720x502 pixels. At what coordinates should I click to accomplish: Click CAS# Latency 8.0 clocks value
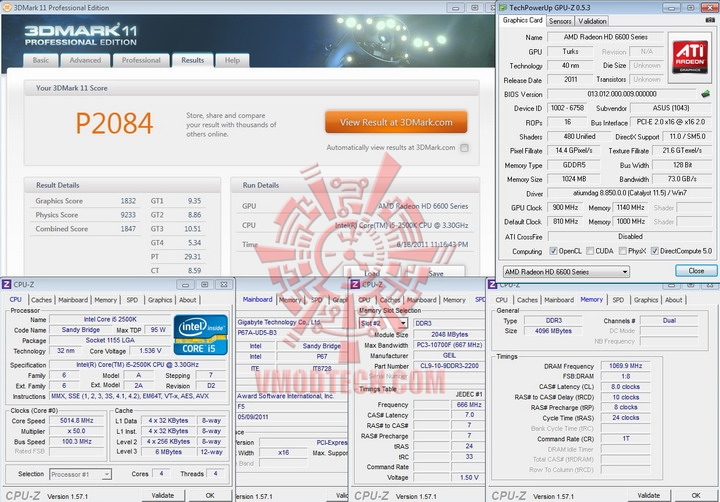point(625,387)
